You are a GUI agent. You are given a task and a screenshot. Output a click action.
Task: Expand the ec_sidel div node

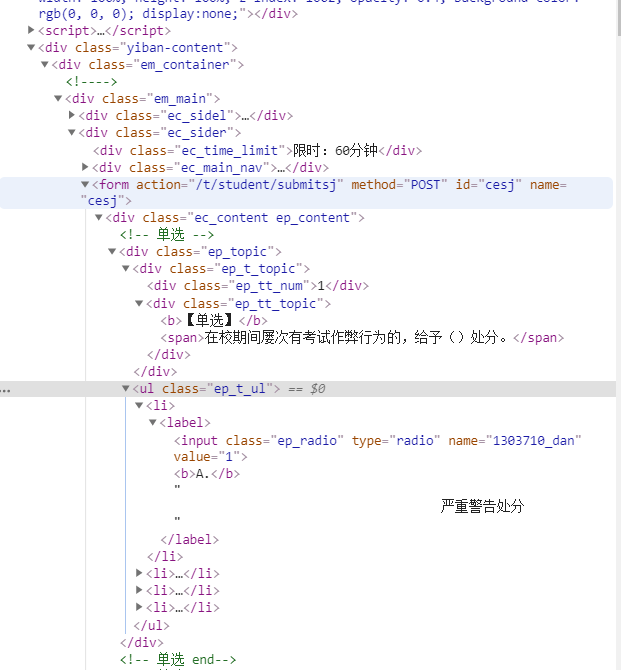[72, 115]
